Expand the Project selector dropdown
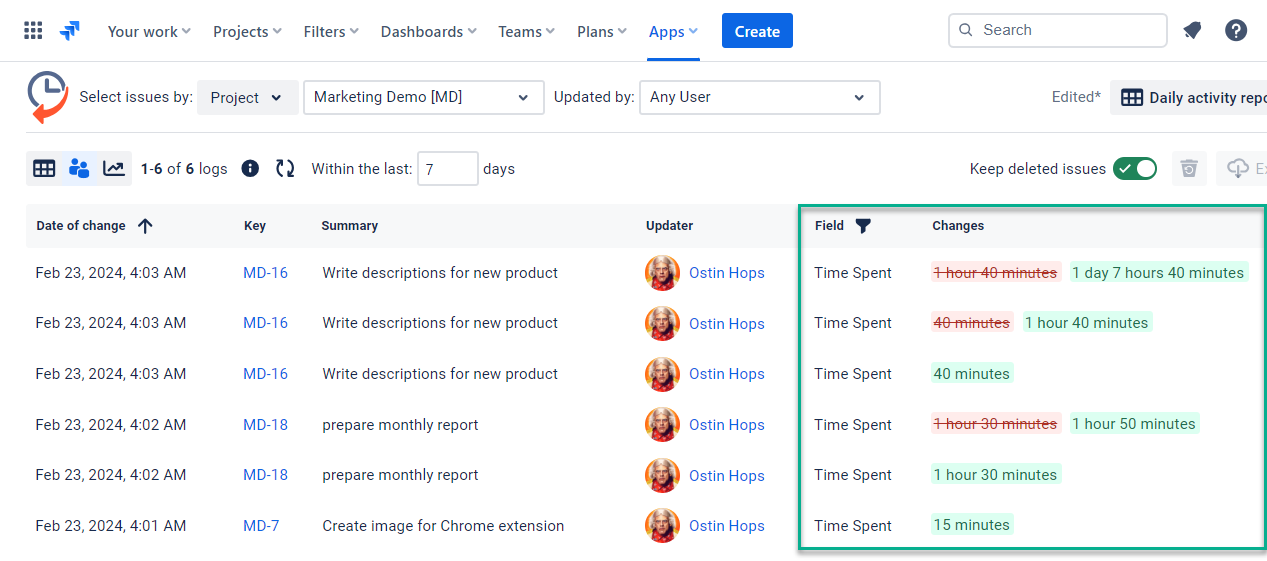 click(248, 98)
